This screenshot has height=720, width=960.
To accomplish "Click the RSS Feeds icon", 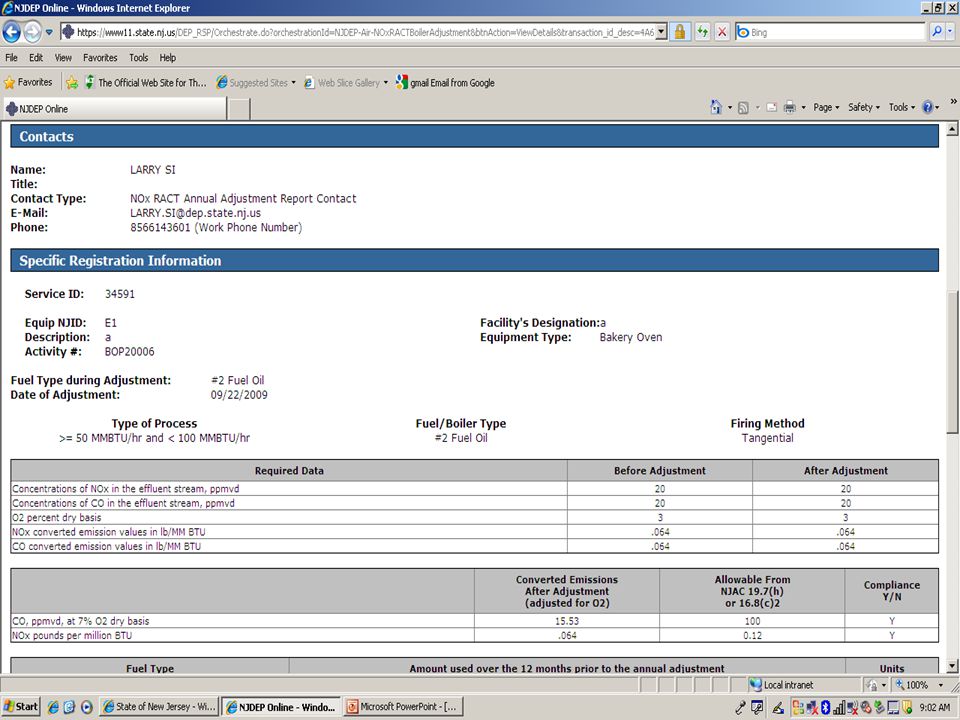I will 743,108.
